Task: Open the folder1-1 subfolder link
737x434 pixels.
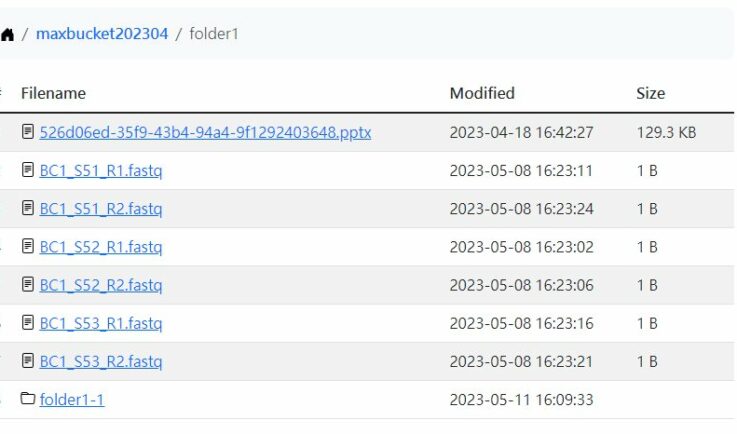Action: pos(72,399)
